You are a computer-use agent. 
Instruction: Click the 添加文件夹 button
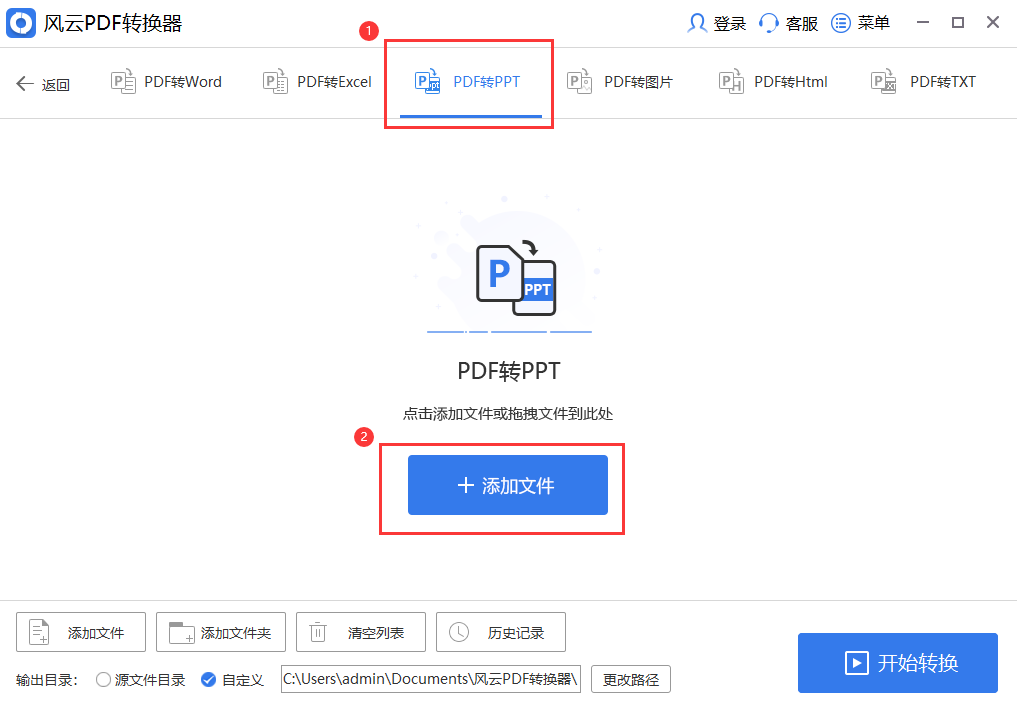tap(221, 632)
